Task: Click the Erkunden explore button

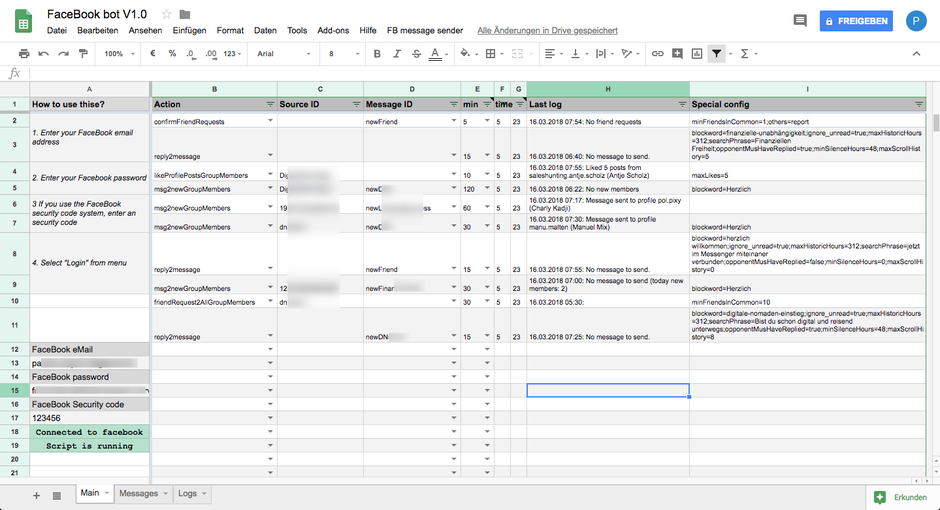Action: coord(902,495)
